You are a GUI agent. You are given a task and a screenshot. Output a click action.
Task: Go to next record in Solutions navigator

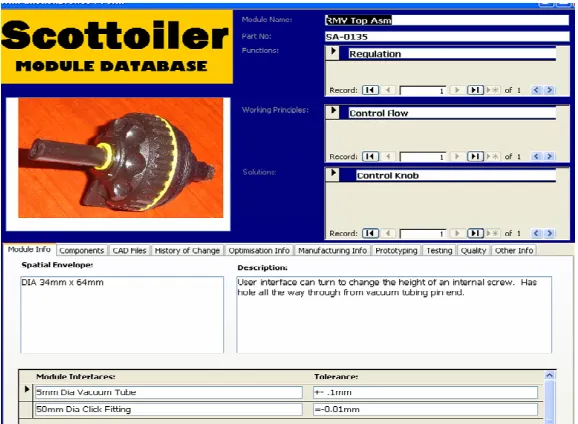click(456, 233)
